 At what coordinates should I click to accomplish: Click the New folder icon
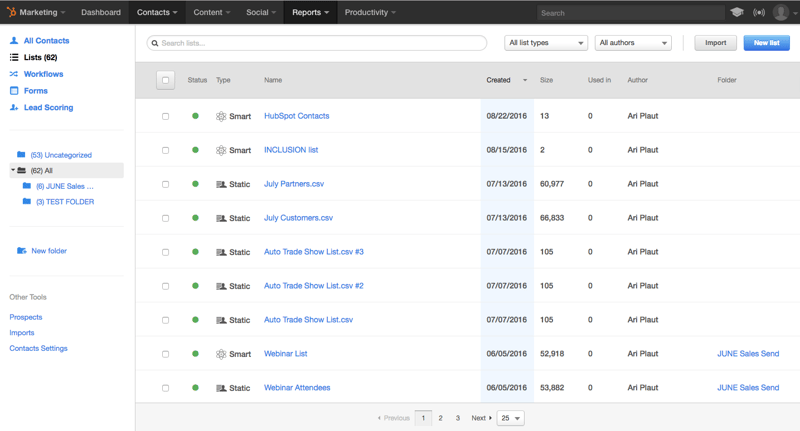tap(22, 251)
